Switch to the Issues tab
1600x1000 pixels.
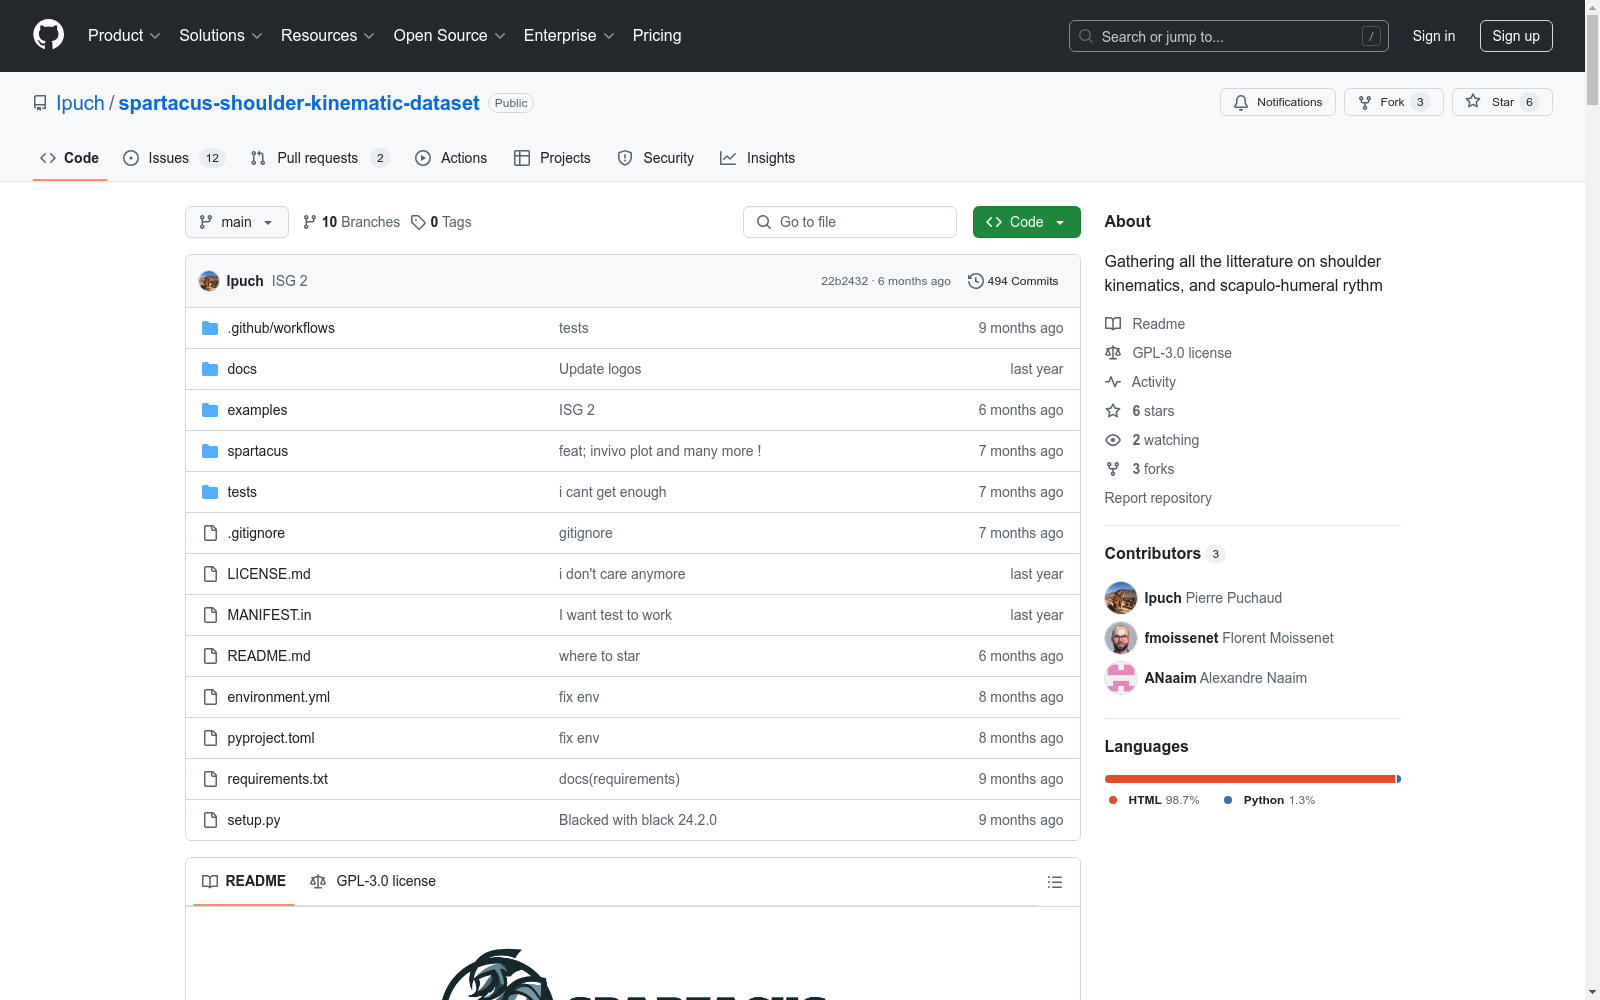click(x=174, y=158)
